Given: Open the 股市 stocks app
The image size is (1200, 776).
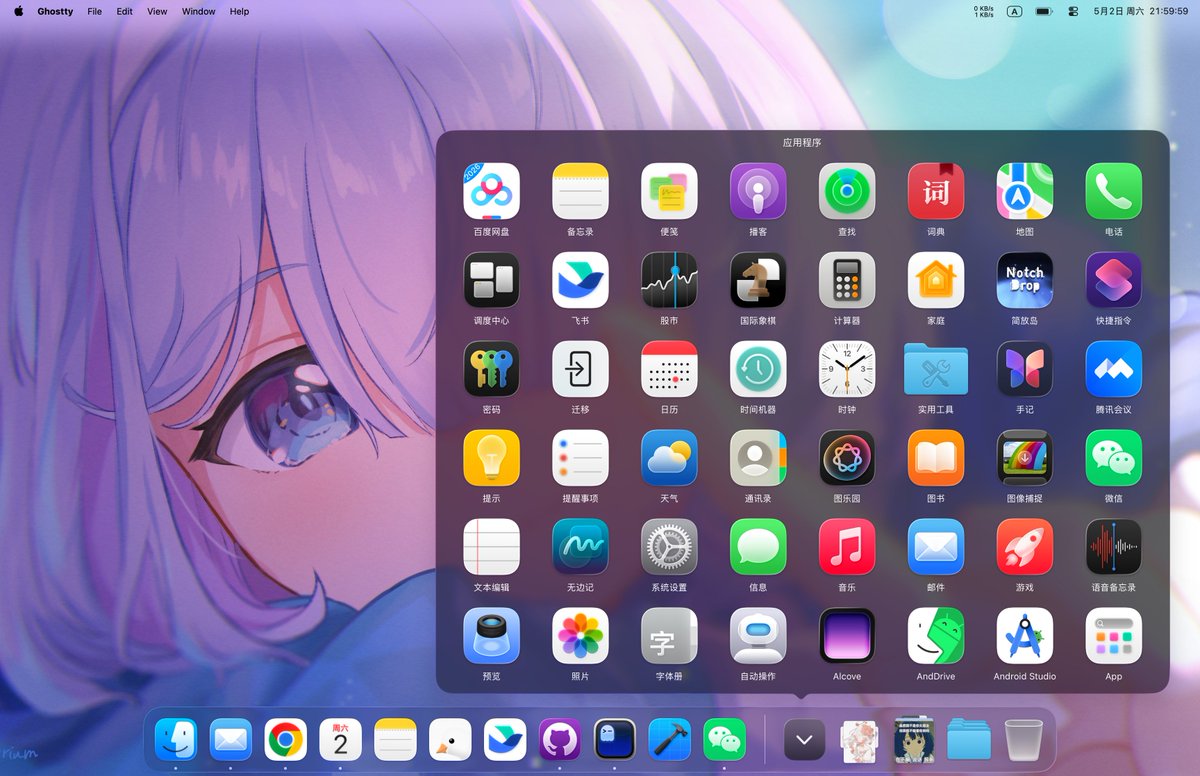Looking at the screenshot, I should (x=669, y=280).
